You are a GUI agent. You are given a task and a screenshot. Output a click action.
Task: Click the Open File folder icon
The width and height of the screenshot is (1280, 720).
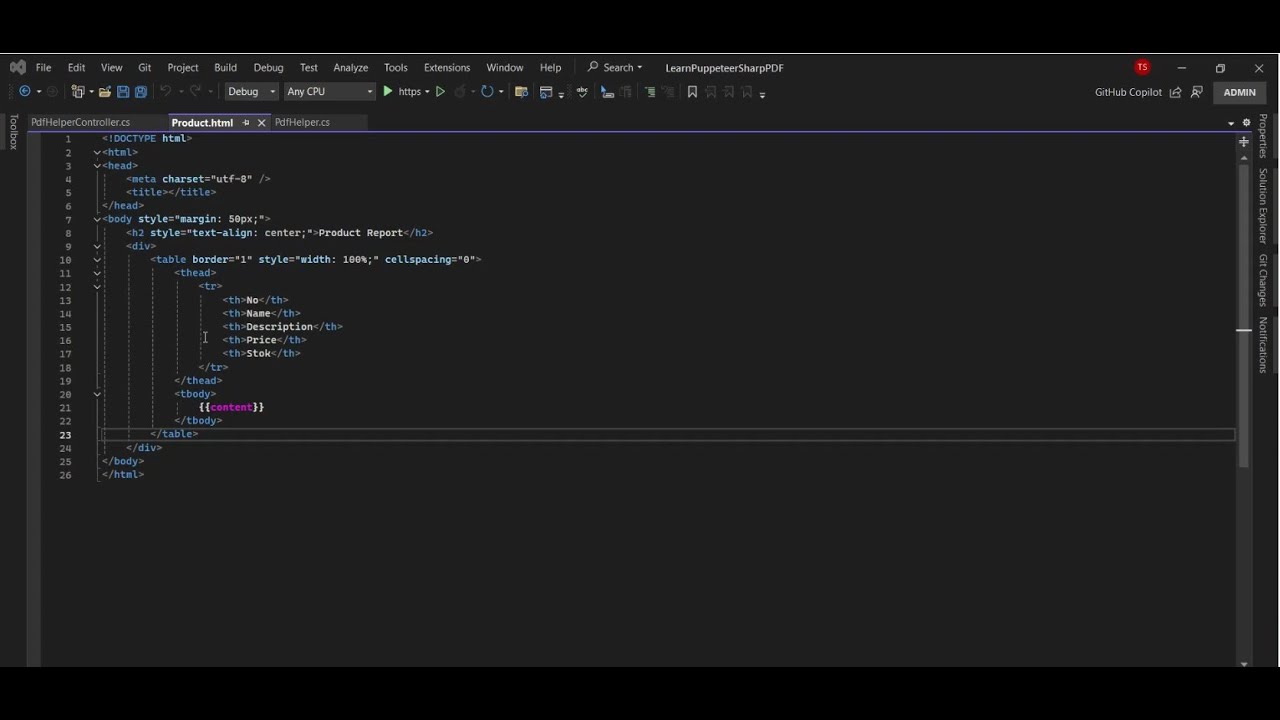pyautogui.click(x=104, y=92)
